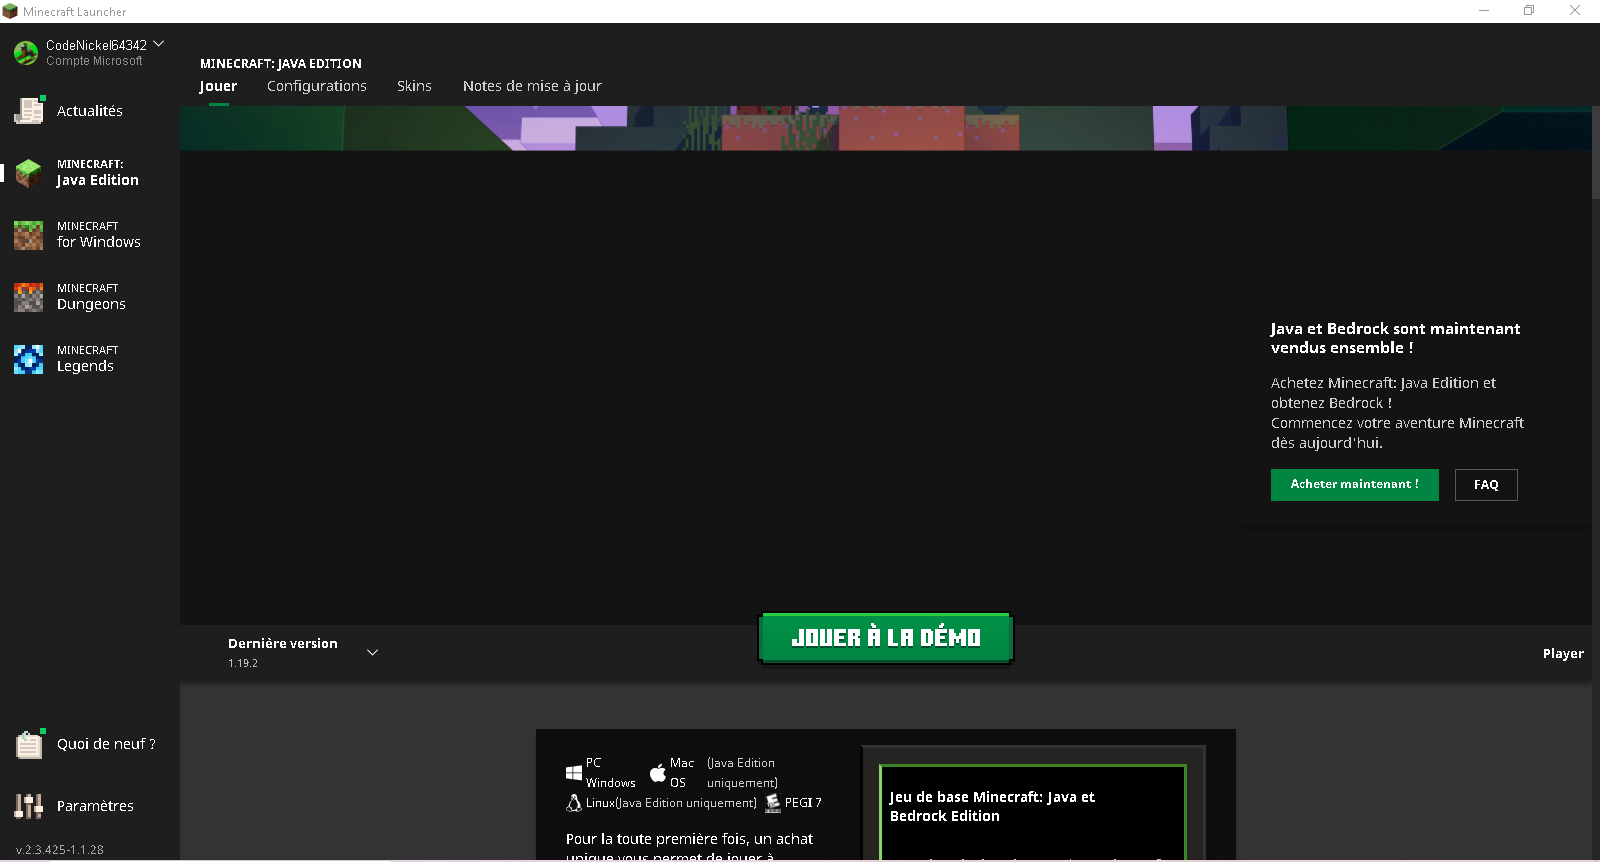The height and width of the screenshot is (862, 1600).
Task: Open the Paramètres sliders icon
Action: click(x=29, y=806)
